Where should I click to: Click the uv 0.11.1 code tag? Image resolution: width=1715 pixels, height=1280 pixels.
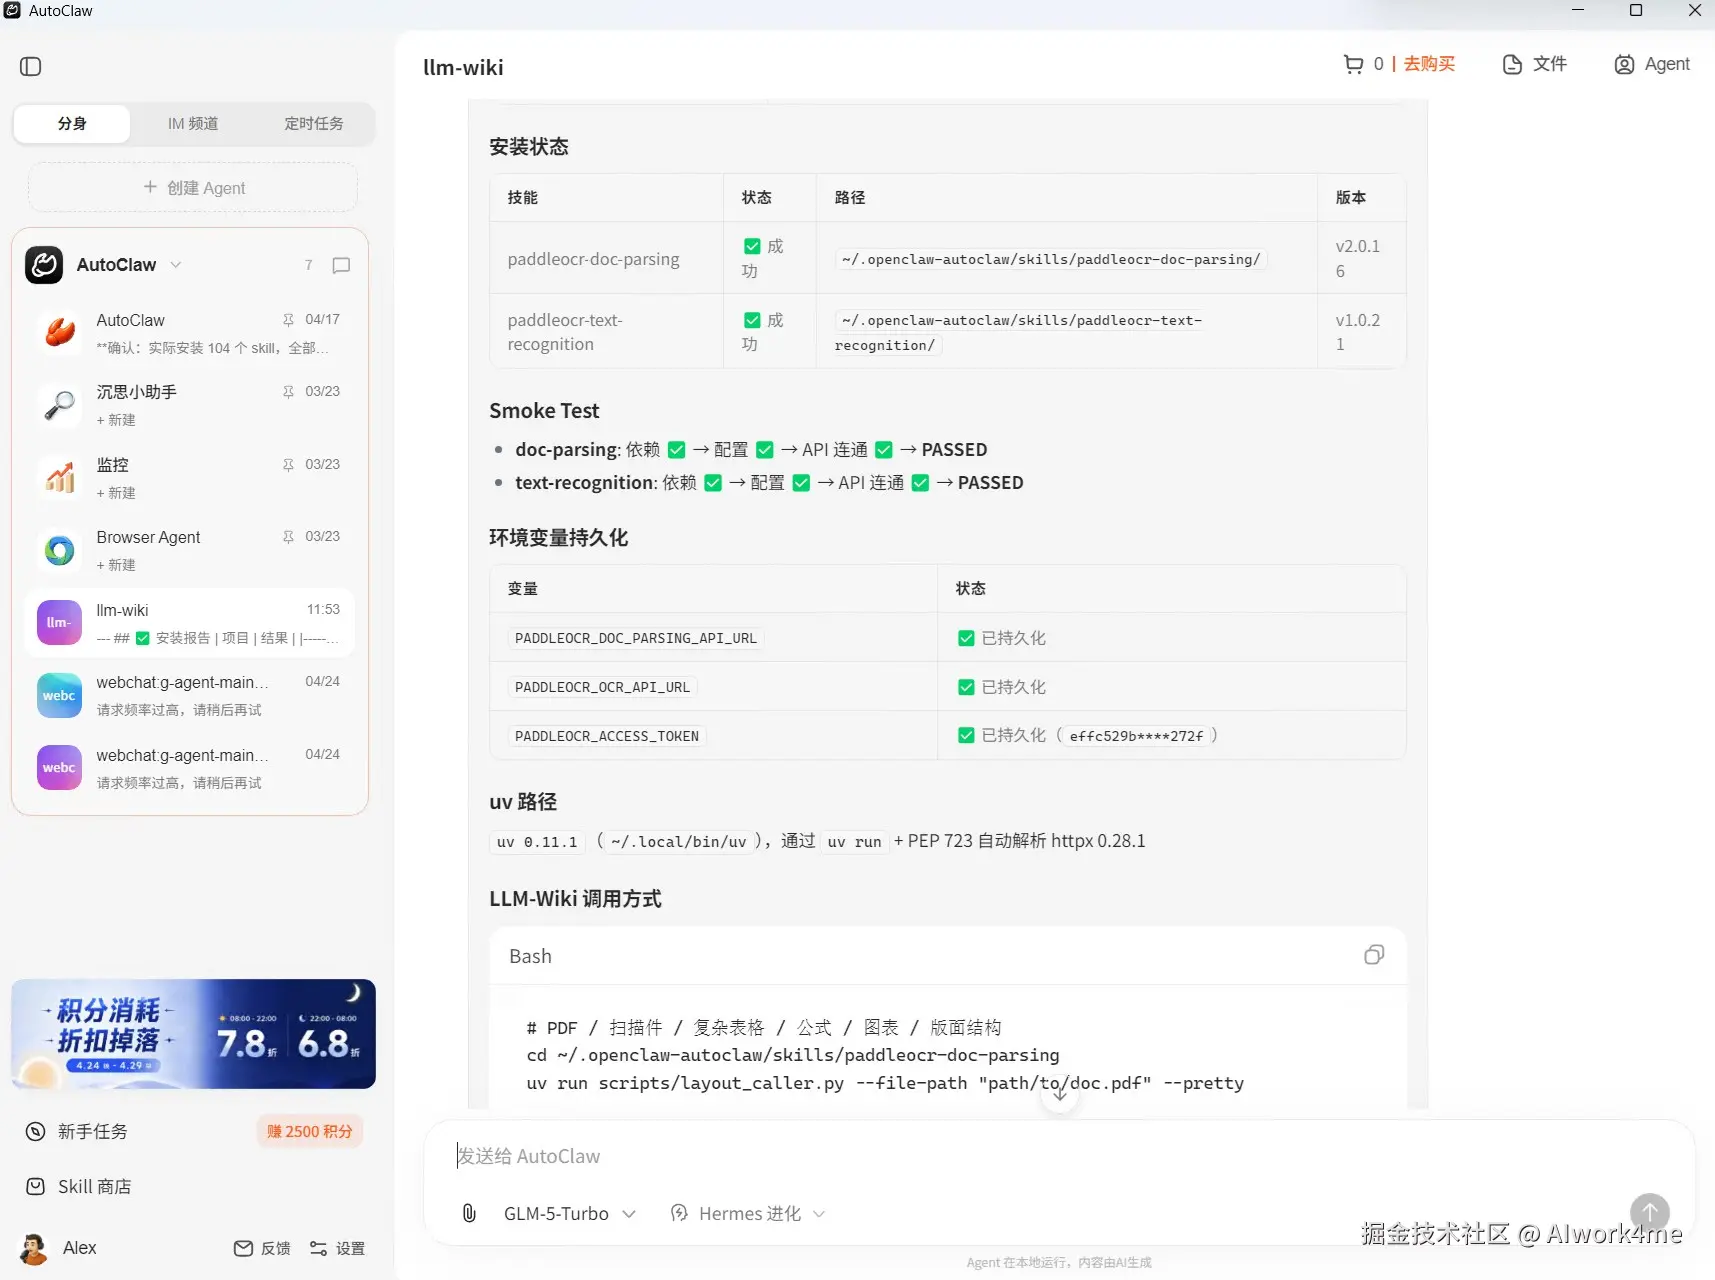pos(537,842)
